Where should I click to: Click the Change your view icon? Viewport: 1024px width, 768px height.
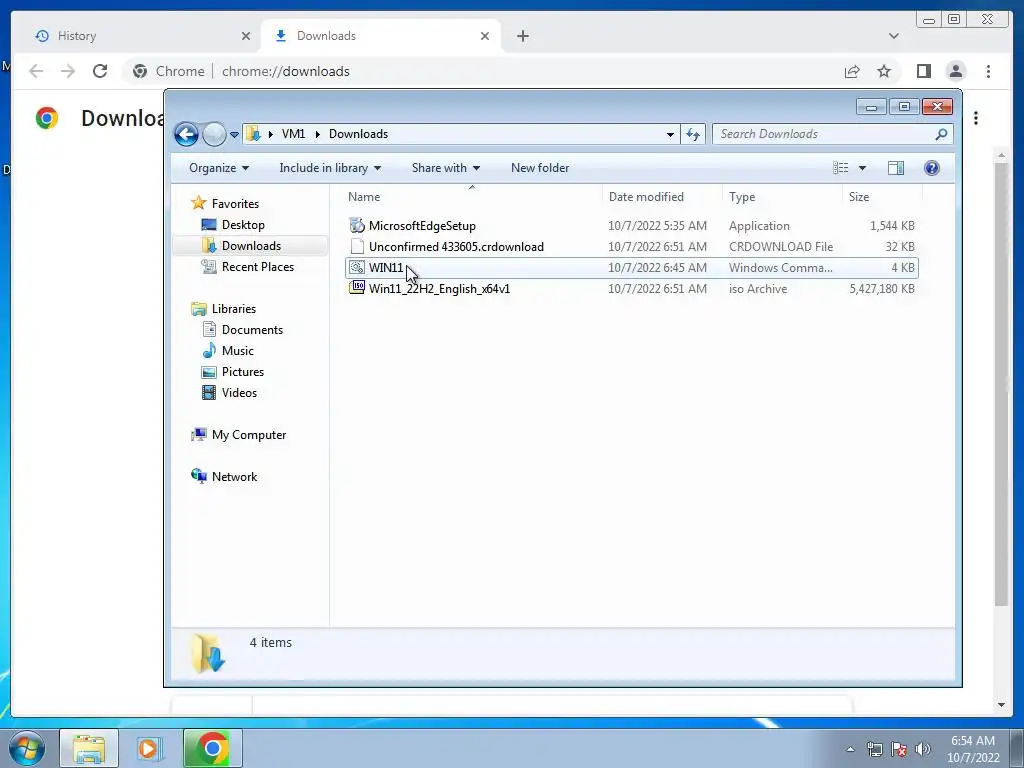pyautogui.click(x=840, y=168)
